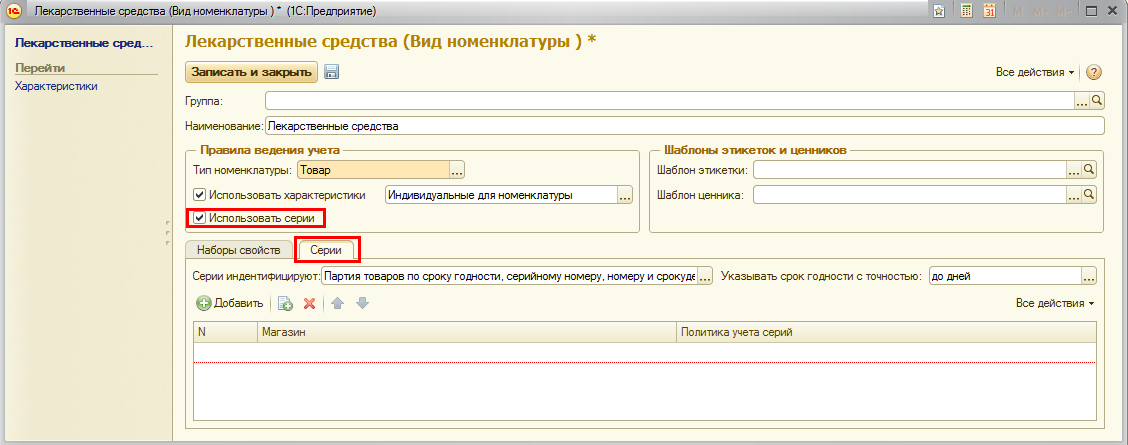
Task: Delete row with the red X icon
Action: pos(309,303)
